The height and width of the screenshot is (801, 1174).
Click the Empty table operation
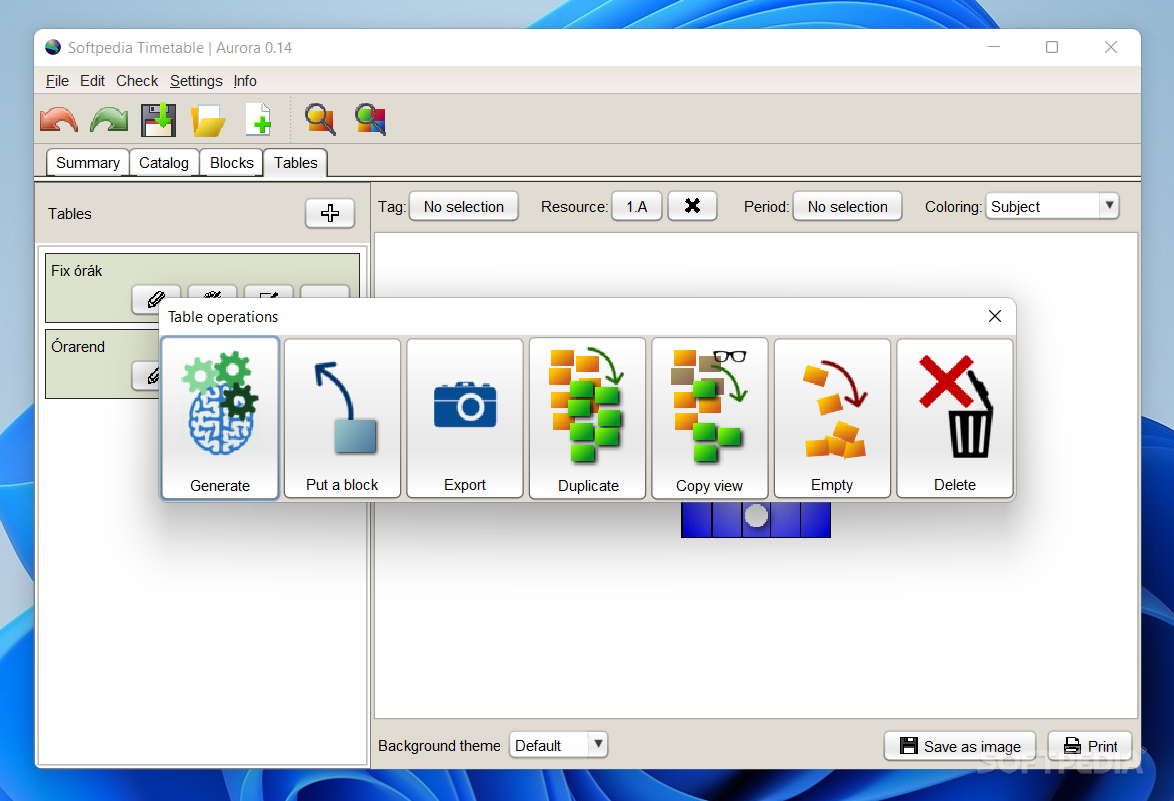coord(833,418)
